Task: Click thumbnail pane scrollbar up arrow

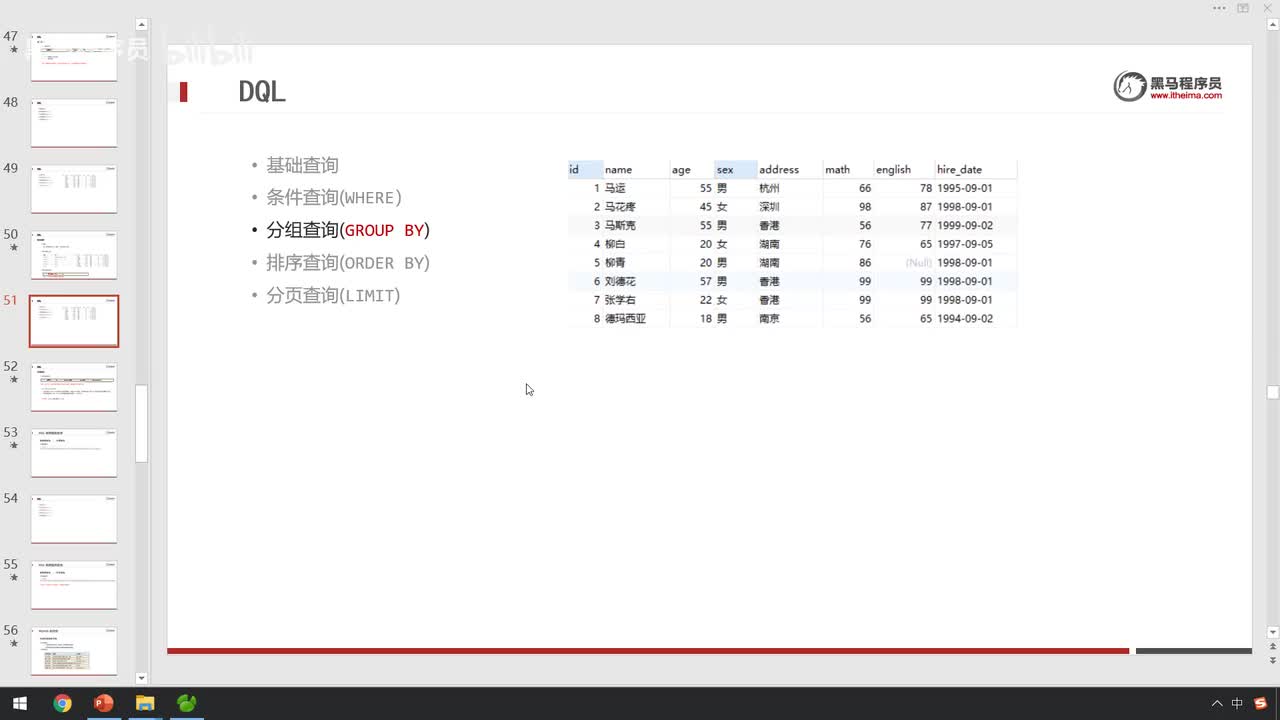Action: 141,25
